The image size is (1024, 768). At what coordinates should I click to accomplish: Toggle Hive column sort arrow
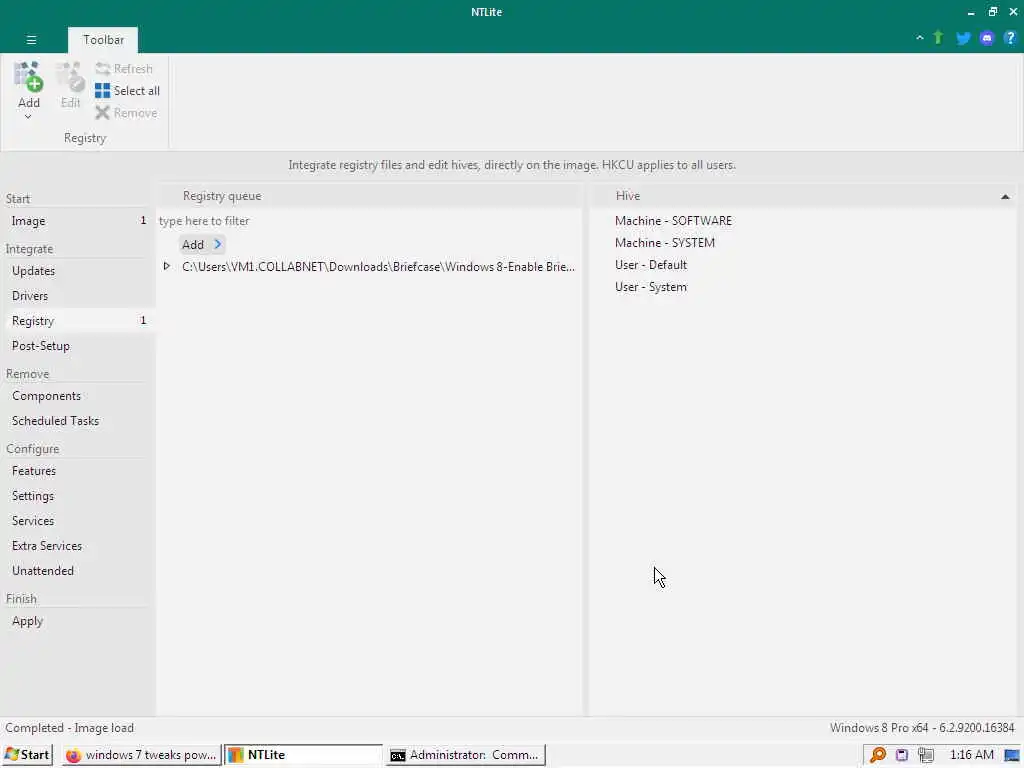click(x=1005, y=197)
